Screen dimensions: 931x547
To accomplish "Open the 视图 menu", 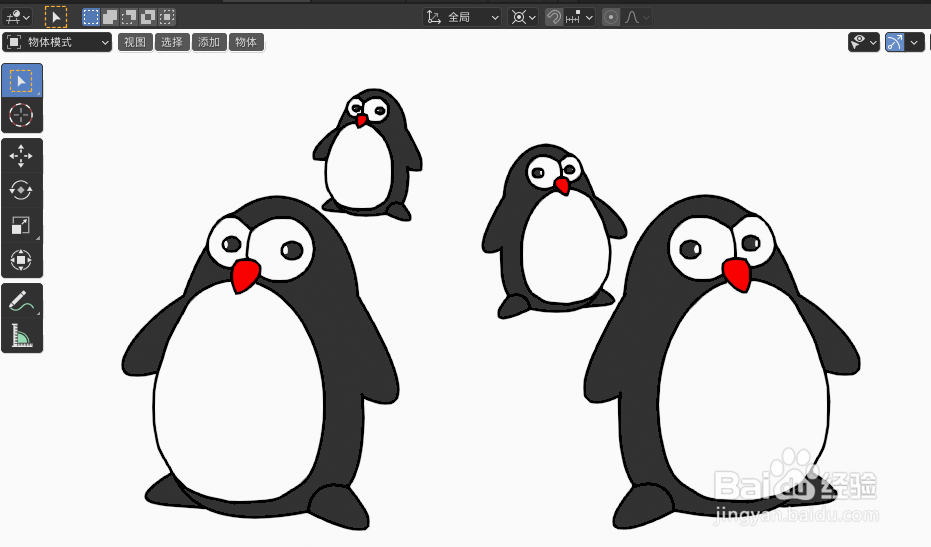I will coord(135,42).
